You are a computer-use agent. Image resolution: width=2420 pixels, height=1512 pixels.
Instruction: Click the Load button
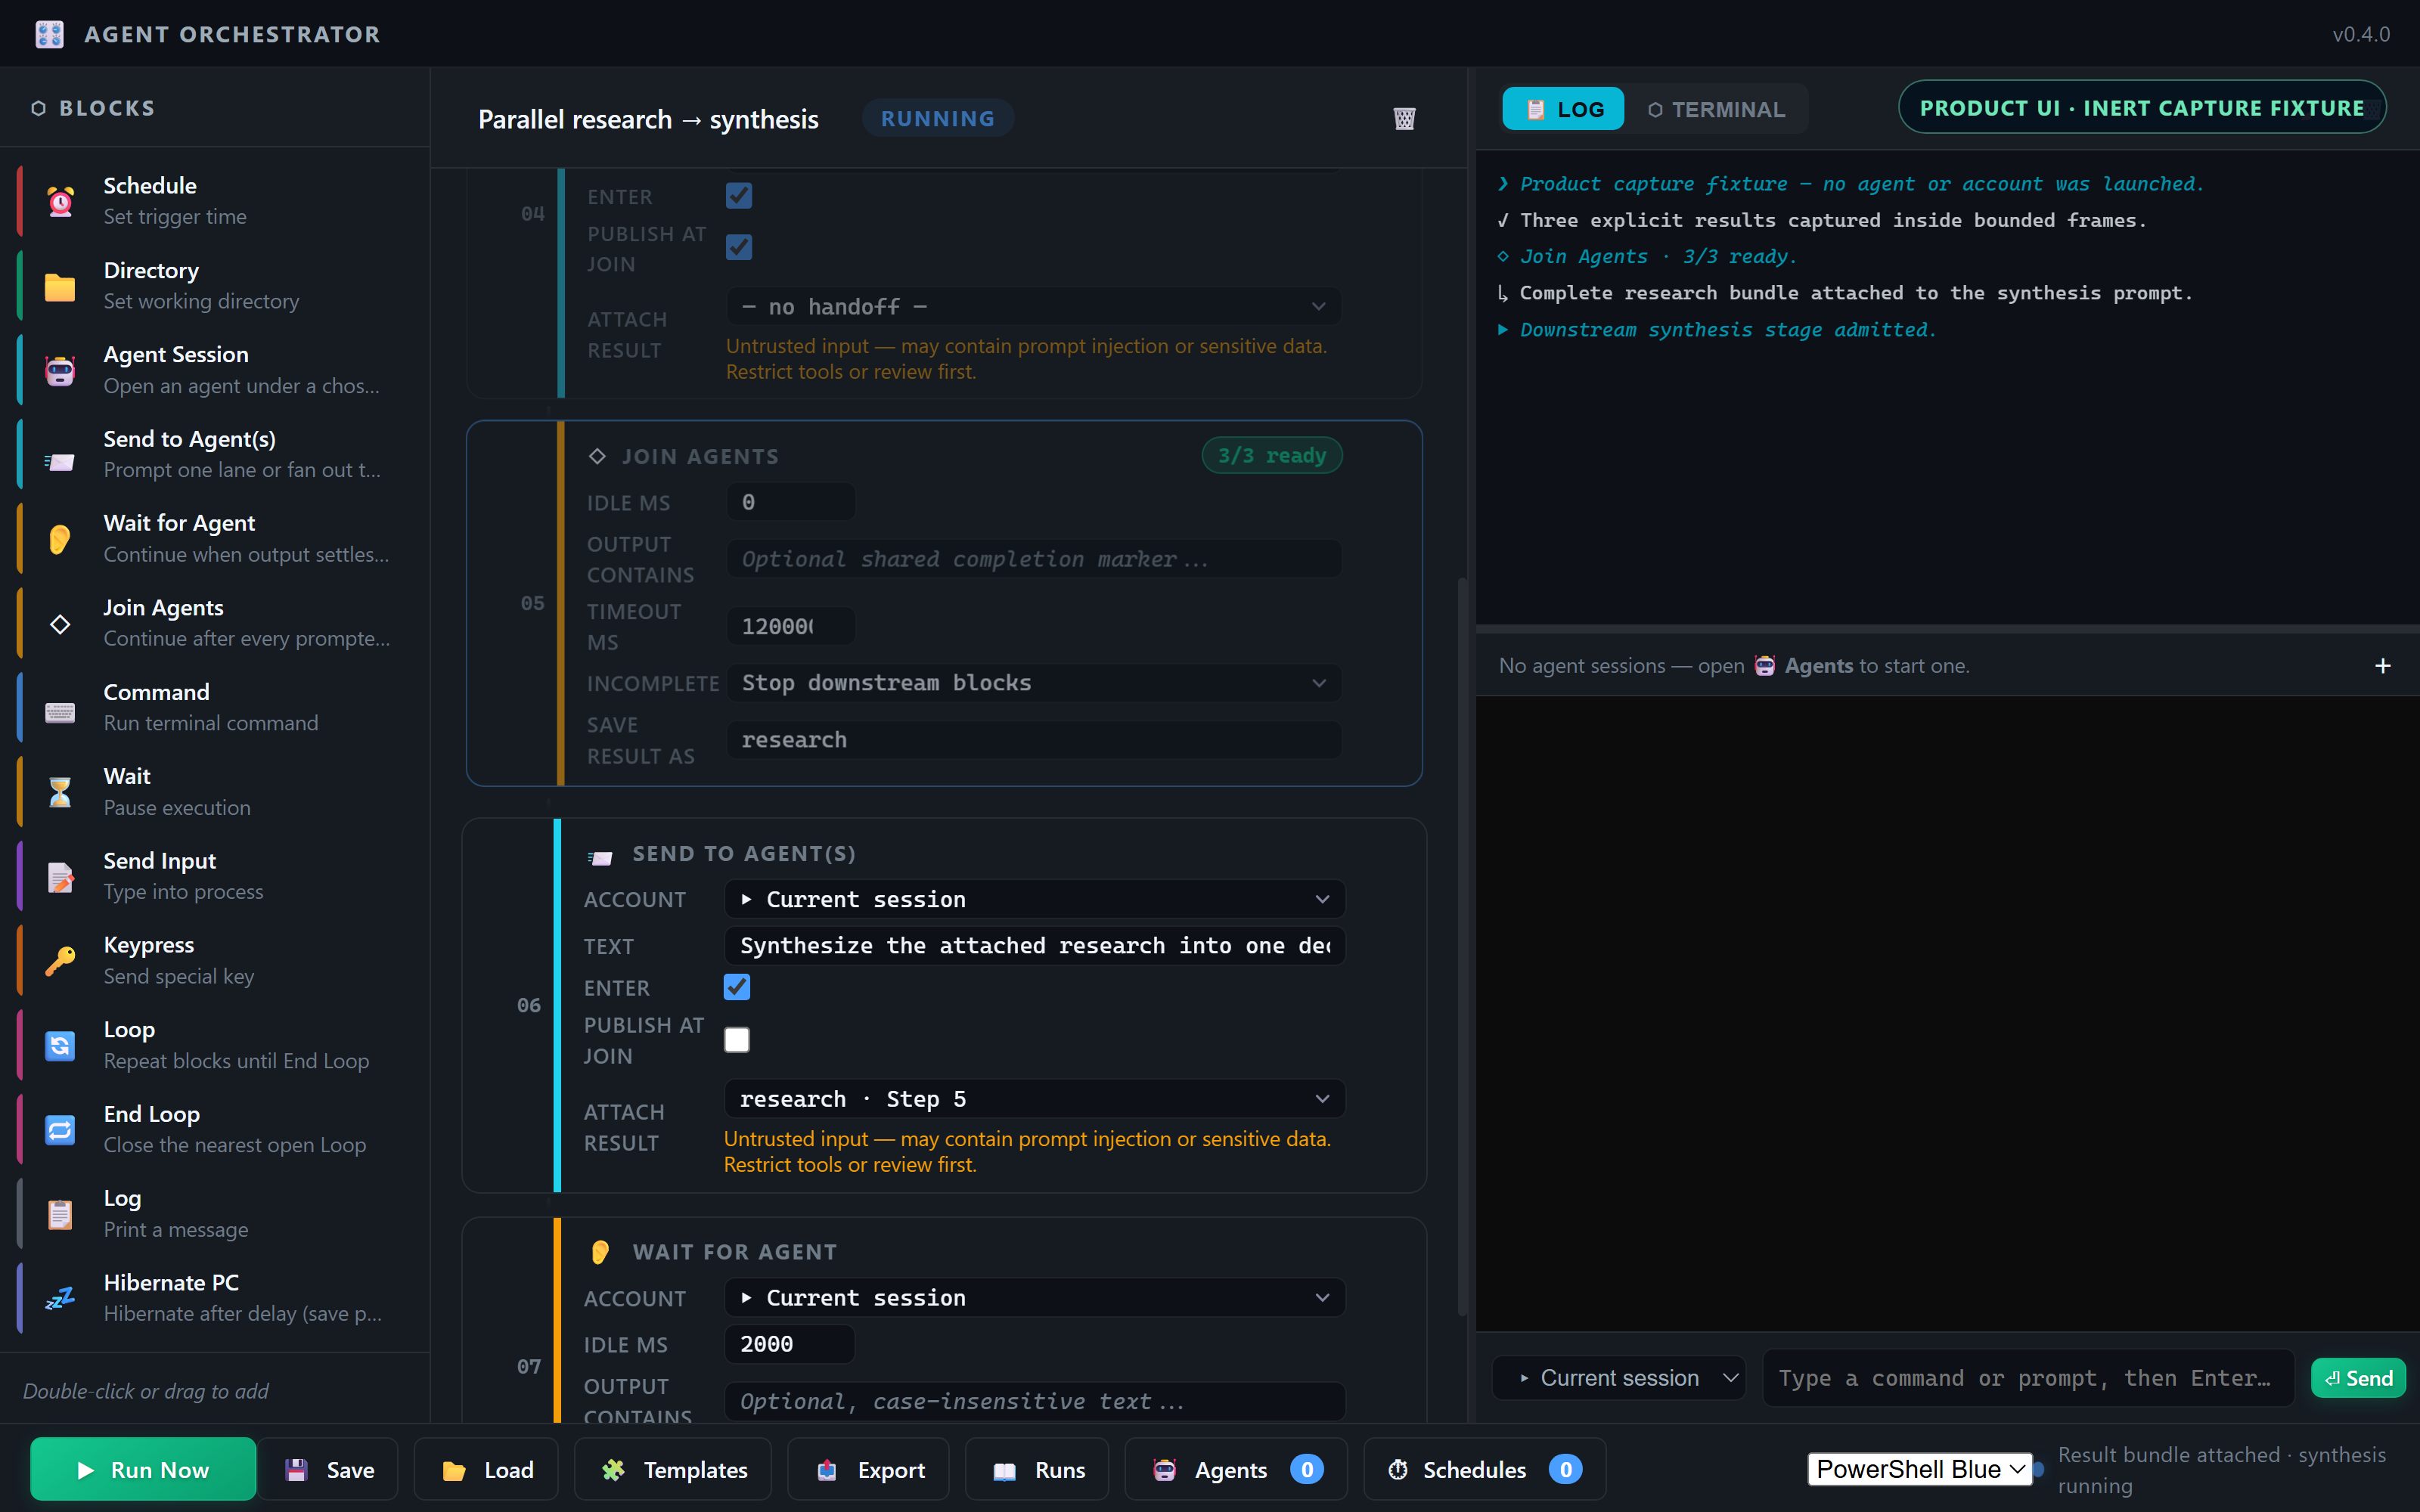[486, 1469]
